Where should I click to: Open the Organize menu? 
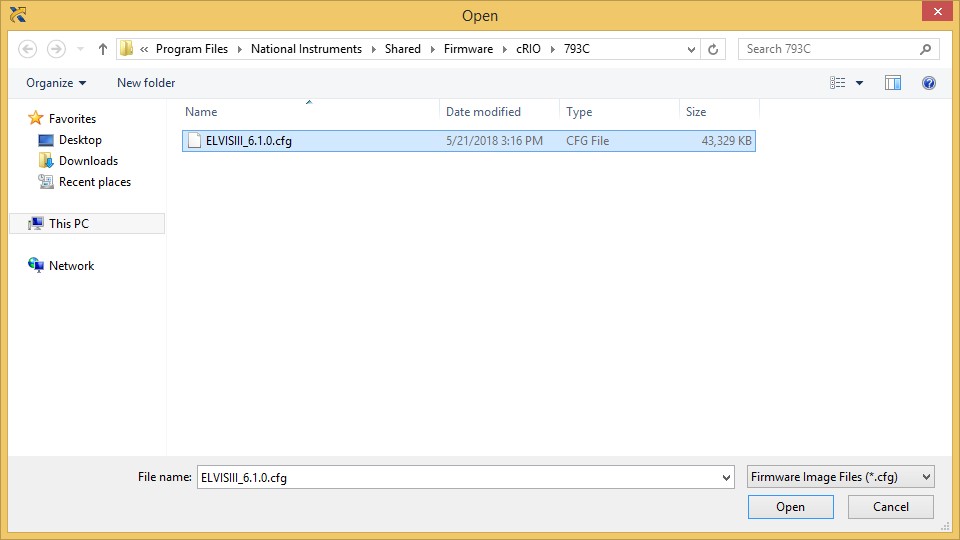56,83
